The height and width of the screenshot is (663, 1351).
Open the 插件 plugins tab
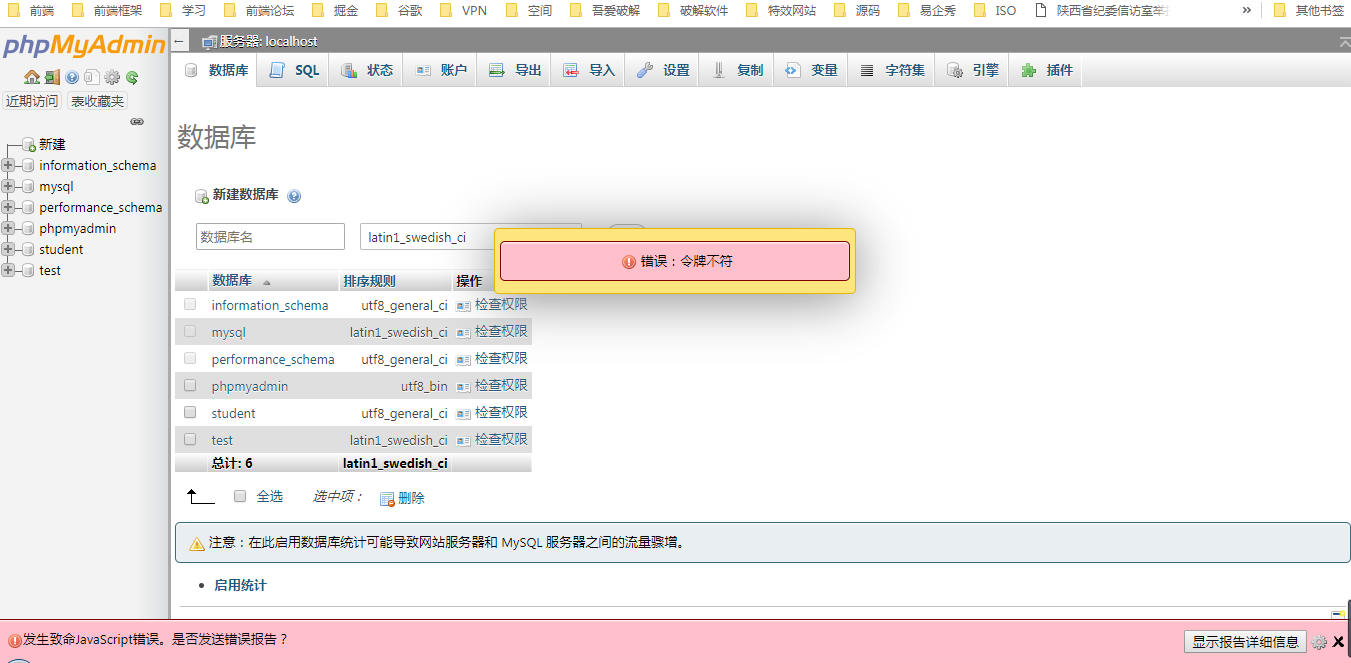(1047, 70)
